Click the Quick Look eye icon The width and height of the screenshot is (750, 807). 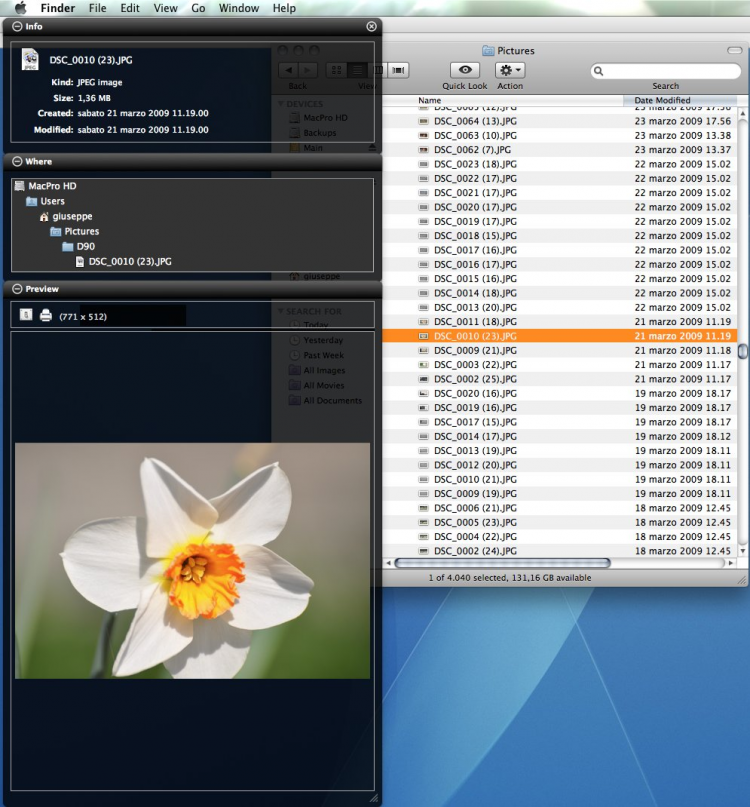tap(464, 70)
